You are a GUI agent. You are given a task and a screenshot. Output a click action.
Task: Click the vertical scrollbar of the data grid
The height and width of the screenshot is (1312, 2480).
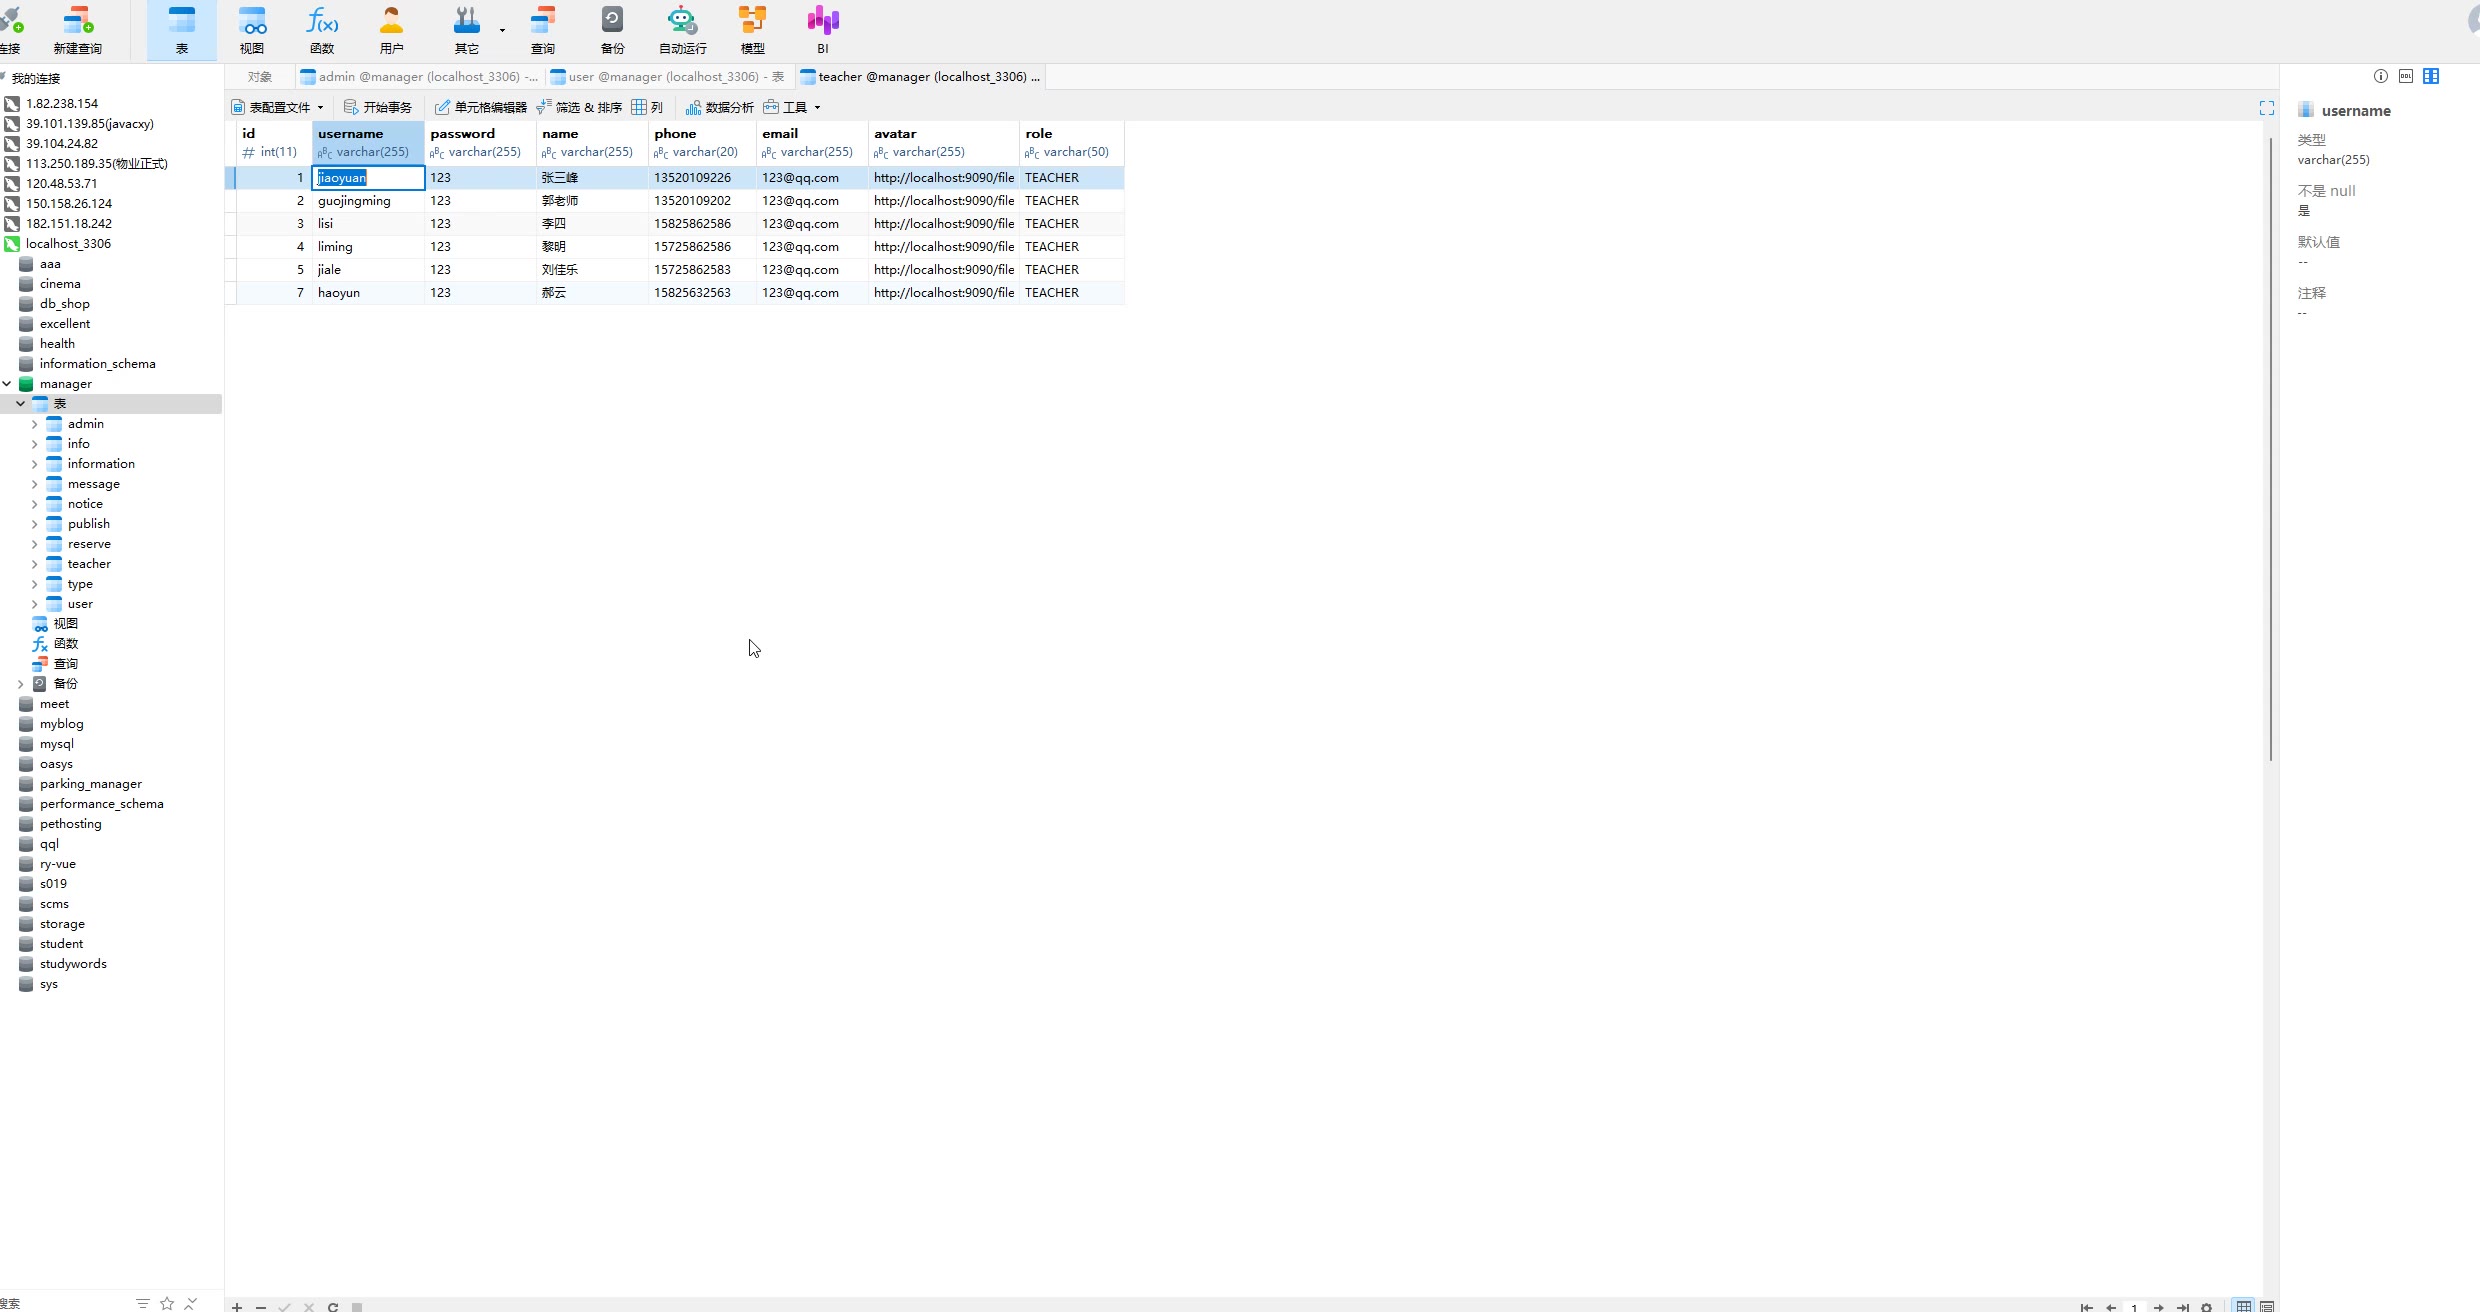pyautogui.click(x=2270, y=450)
